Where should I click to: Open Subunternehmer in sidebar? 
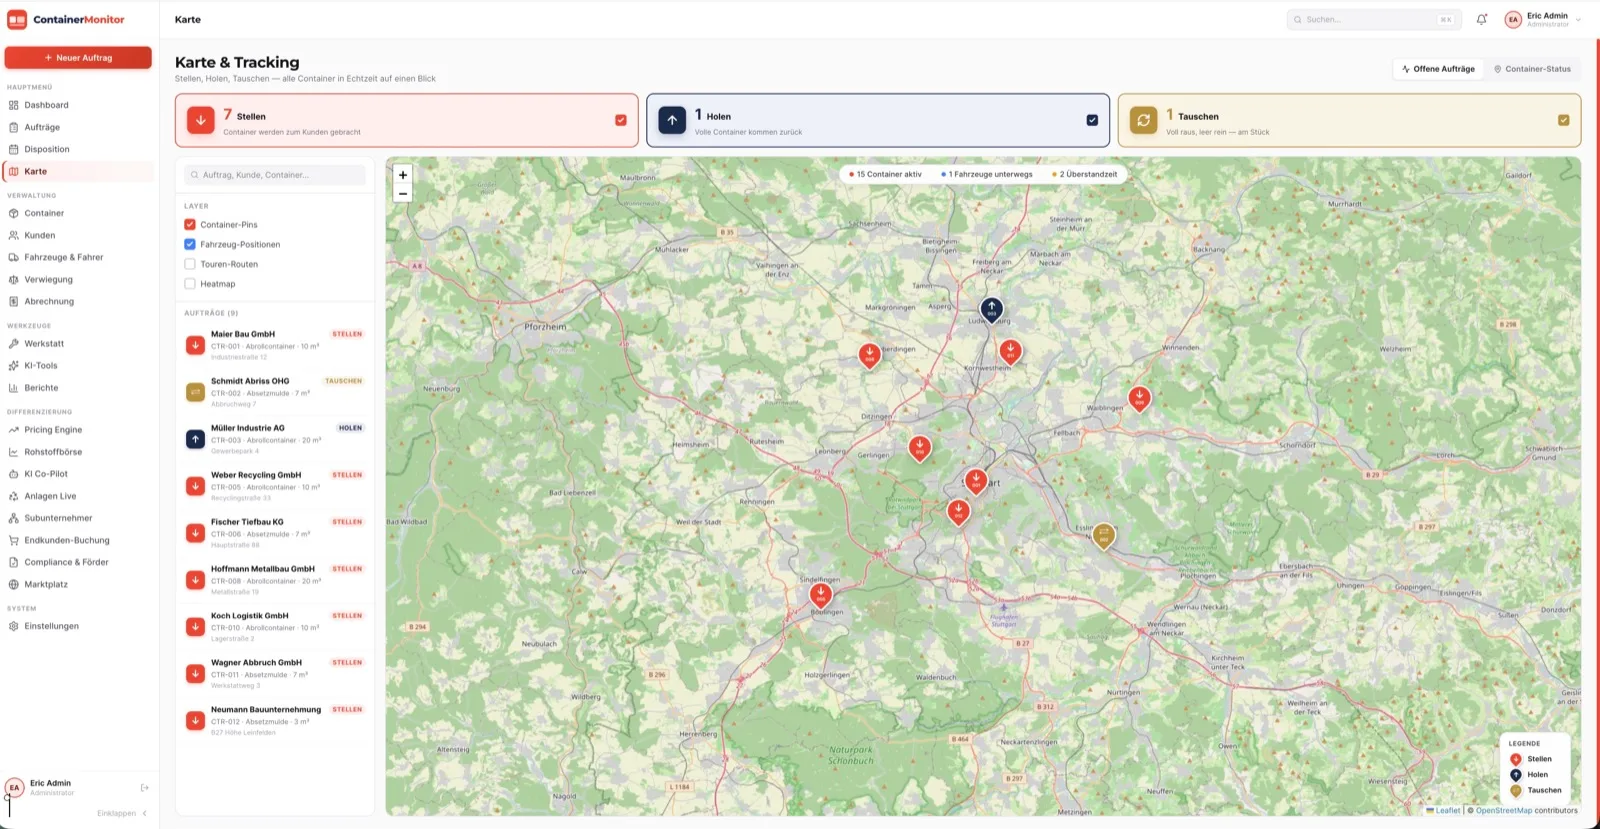[79, 518]
